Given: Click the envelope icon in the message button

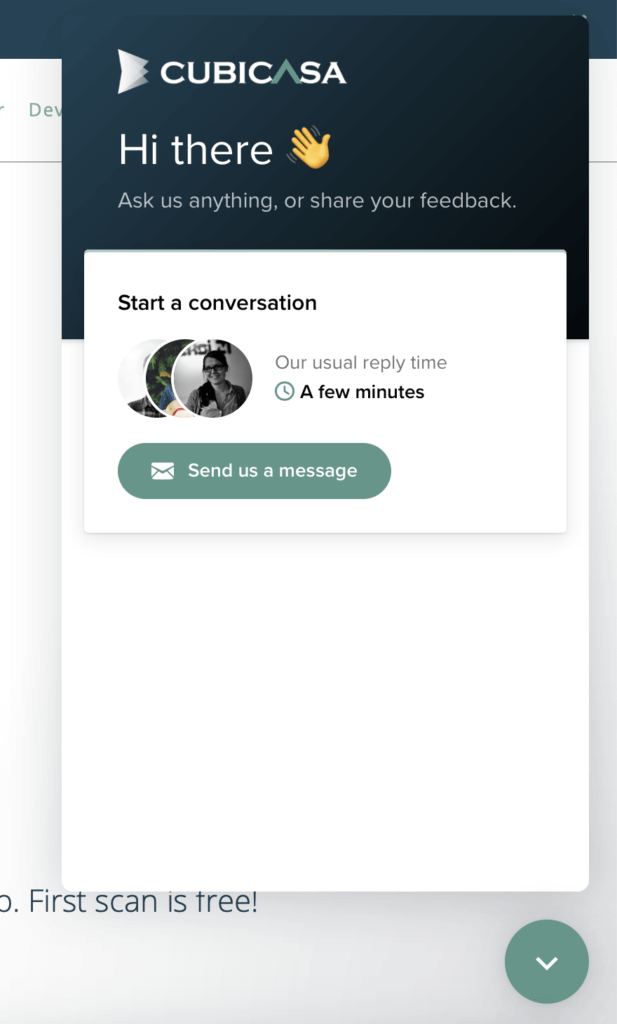Looking at the screenshot, I should click(163, 471).
